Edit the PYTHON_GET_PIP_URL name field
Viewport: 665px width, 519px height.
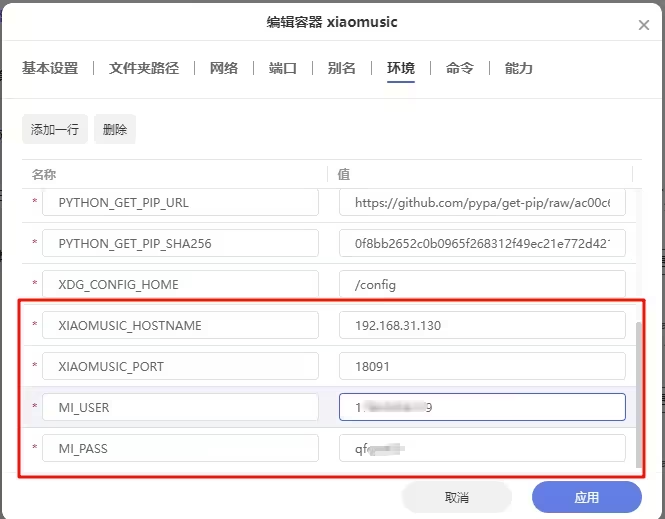(x=180, y=203)
